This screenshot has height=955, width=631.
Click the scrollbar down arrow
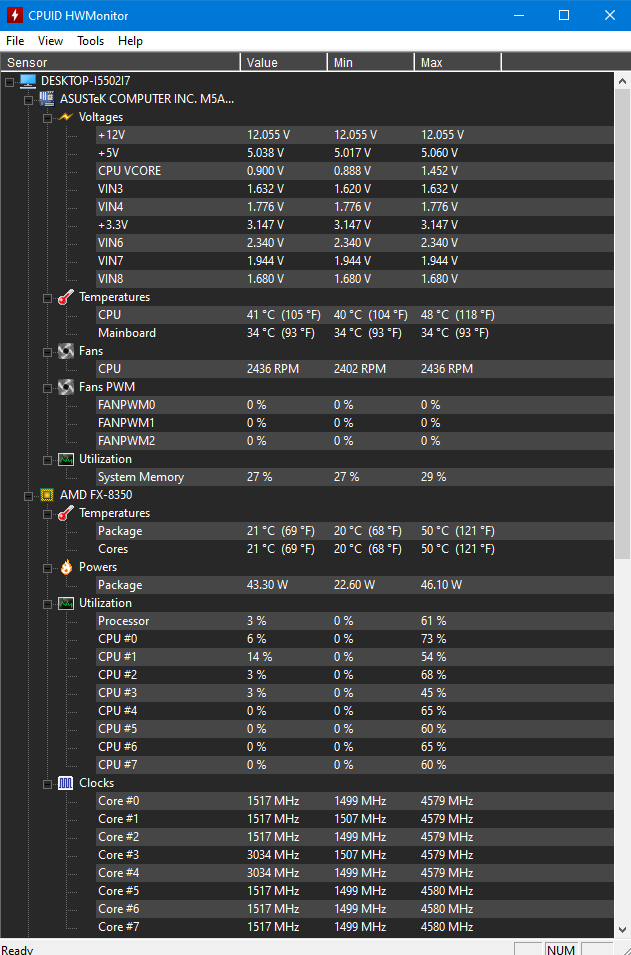click(622, 930)
